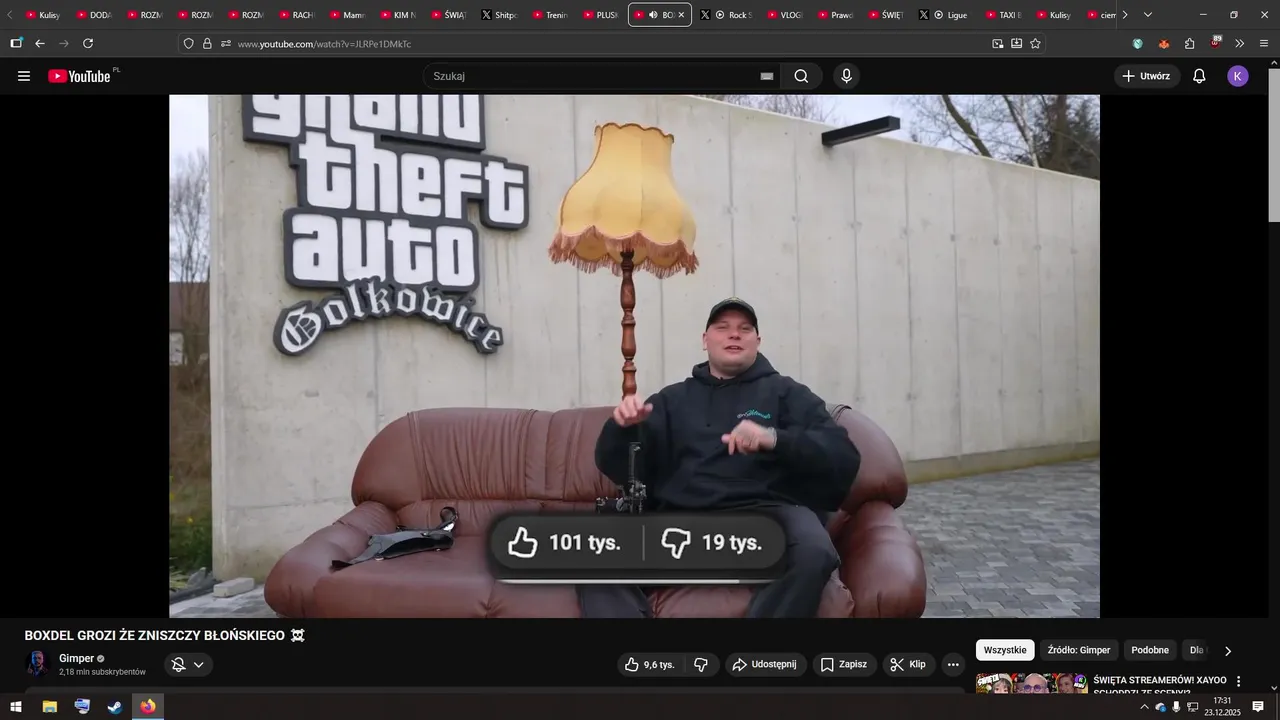This screenshot has height=720, width=1280.
Task: Open options for ŚWIĘTA STREAMERÓW suggested video
Action: coord(1238,681)
